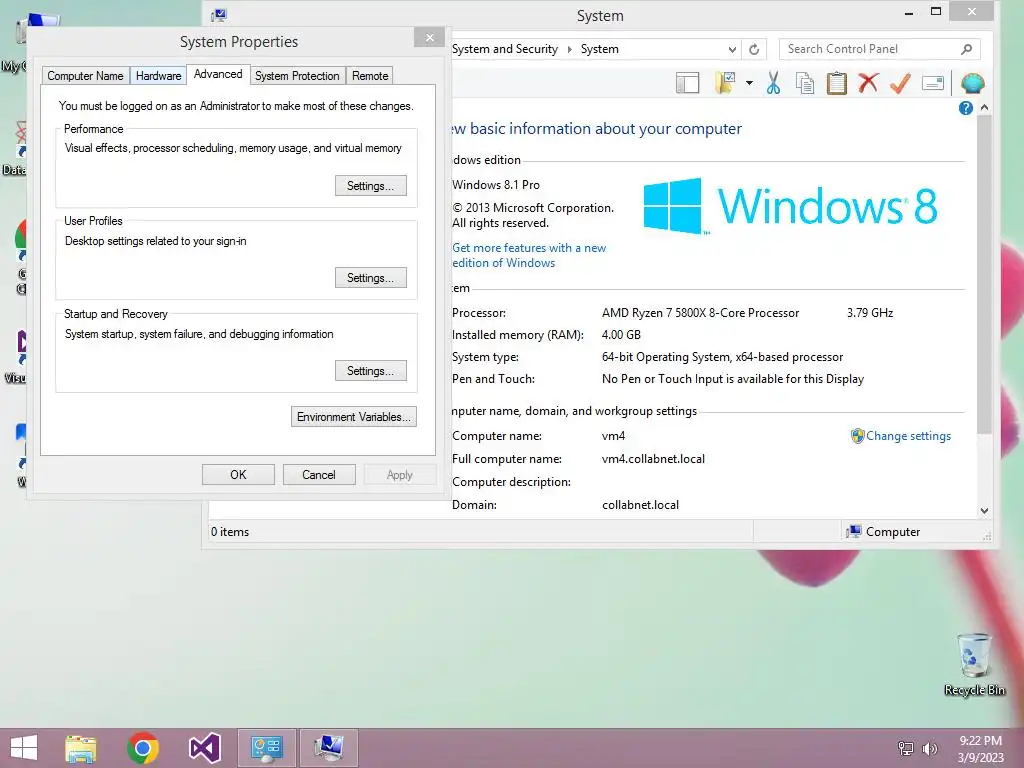1024x768 pixels.
Task: Expand breadcrumb arrow before System
Action: tap(569, 50)
